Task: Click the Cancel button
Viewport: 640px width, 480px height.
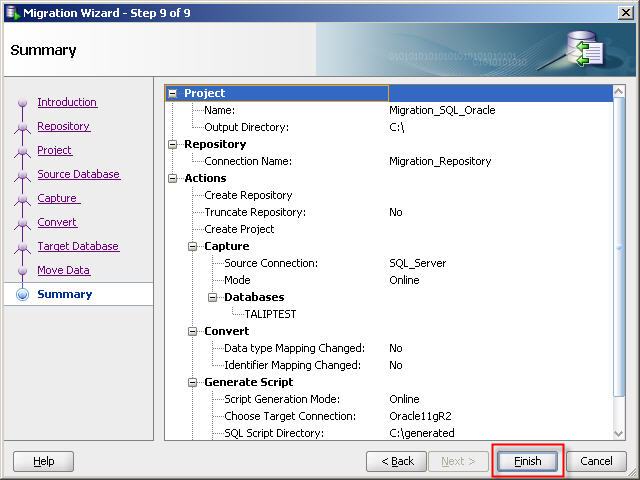Action: [x=596, y=461]
